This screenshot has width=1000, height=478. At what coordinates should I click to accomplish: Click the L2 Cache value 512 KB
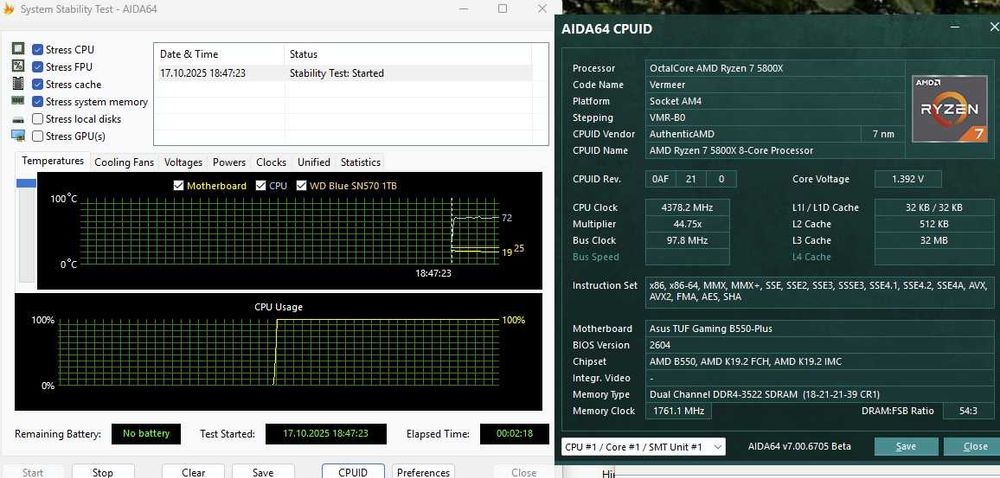point(934,224)
